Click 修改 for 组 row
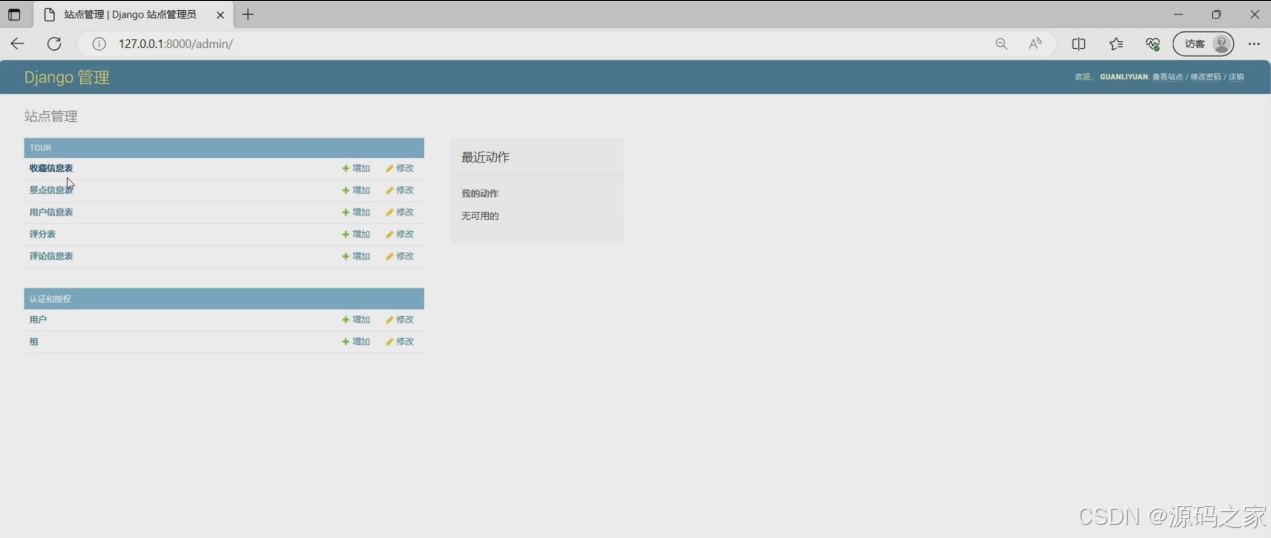 400,342
